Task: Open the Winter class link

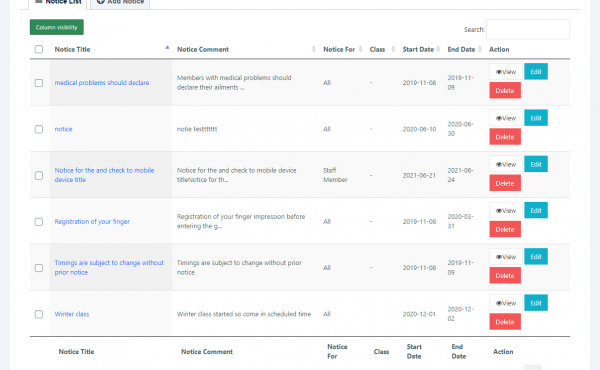Action: (72, 314)
